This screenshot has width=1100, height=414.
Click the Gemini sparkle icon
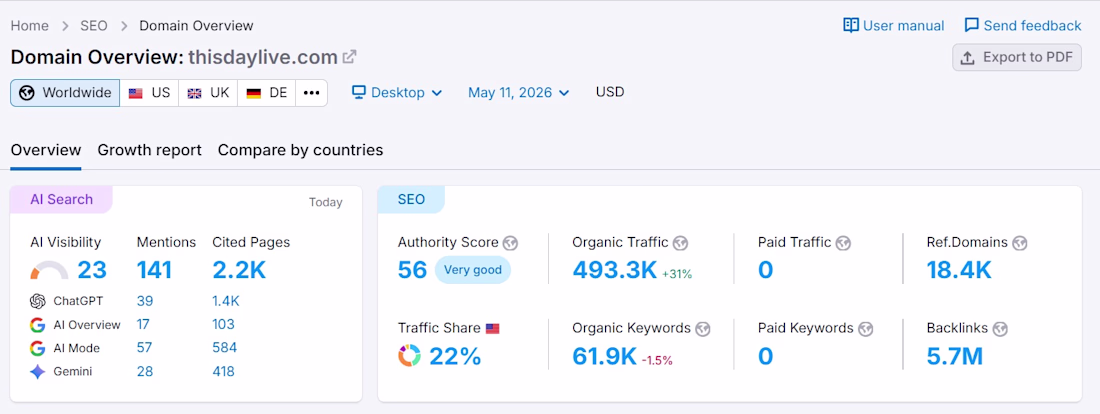[38, 372]
